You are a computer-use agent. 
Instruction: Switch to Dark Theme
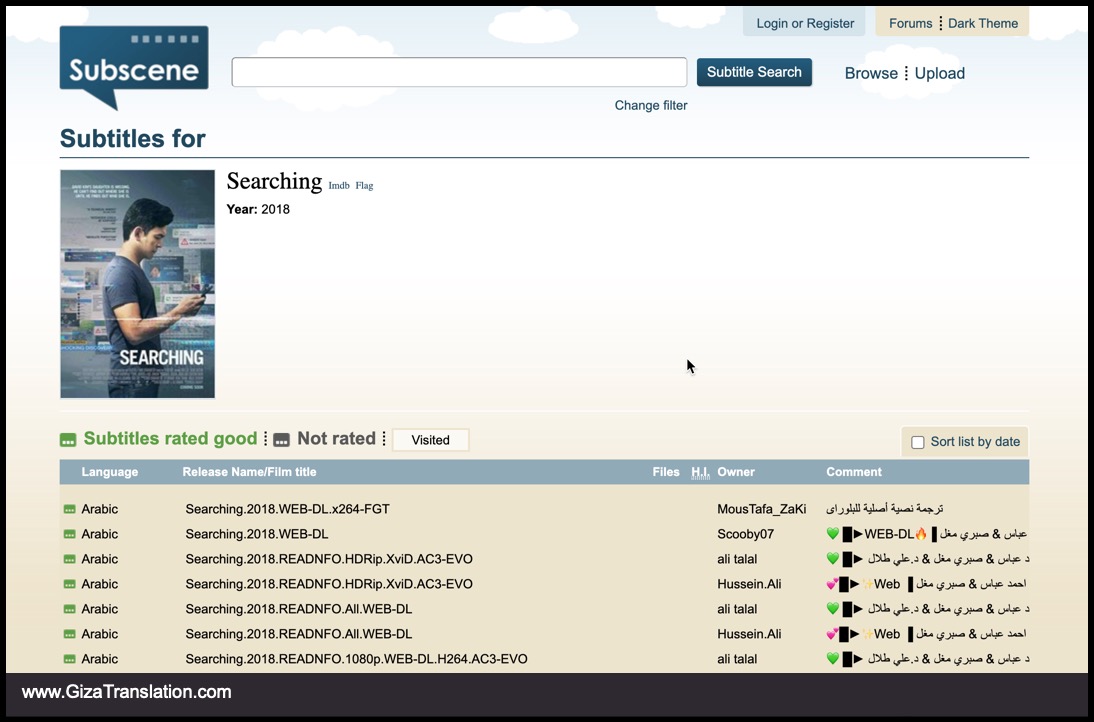tap(983, 23)
